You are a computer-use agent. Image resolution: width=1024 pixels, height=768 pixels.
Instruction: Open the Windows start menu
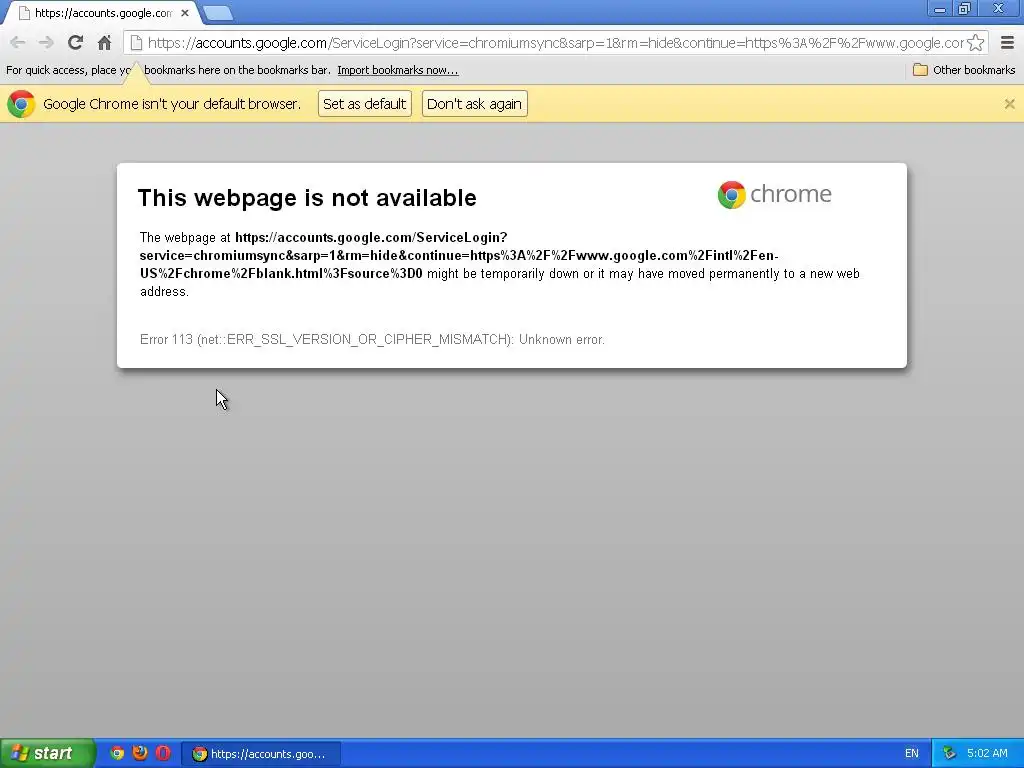(47, 753)
